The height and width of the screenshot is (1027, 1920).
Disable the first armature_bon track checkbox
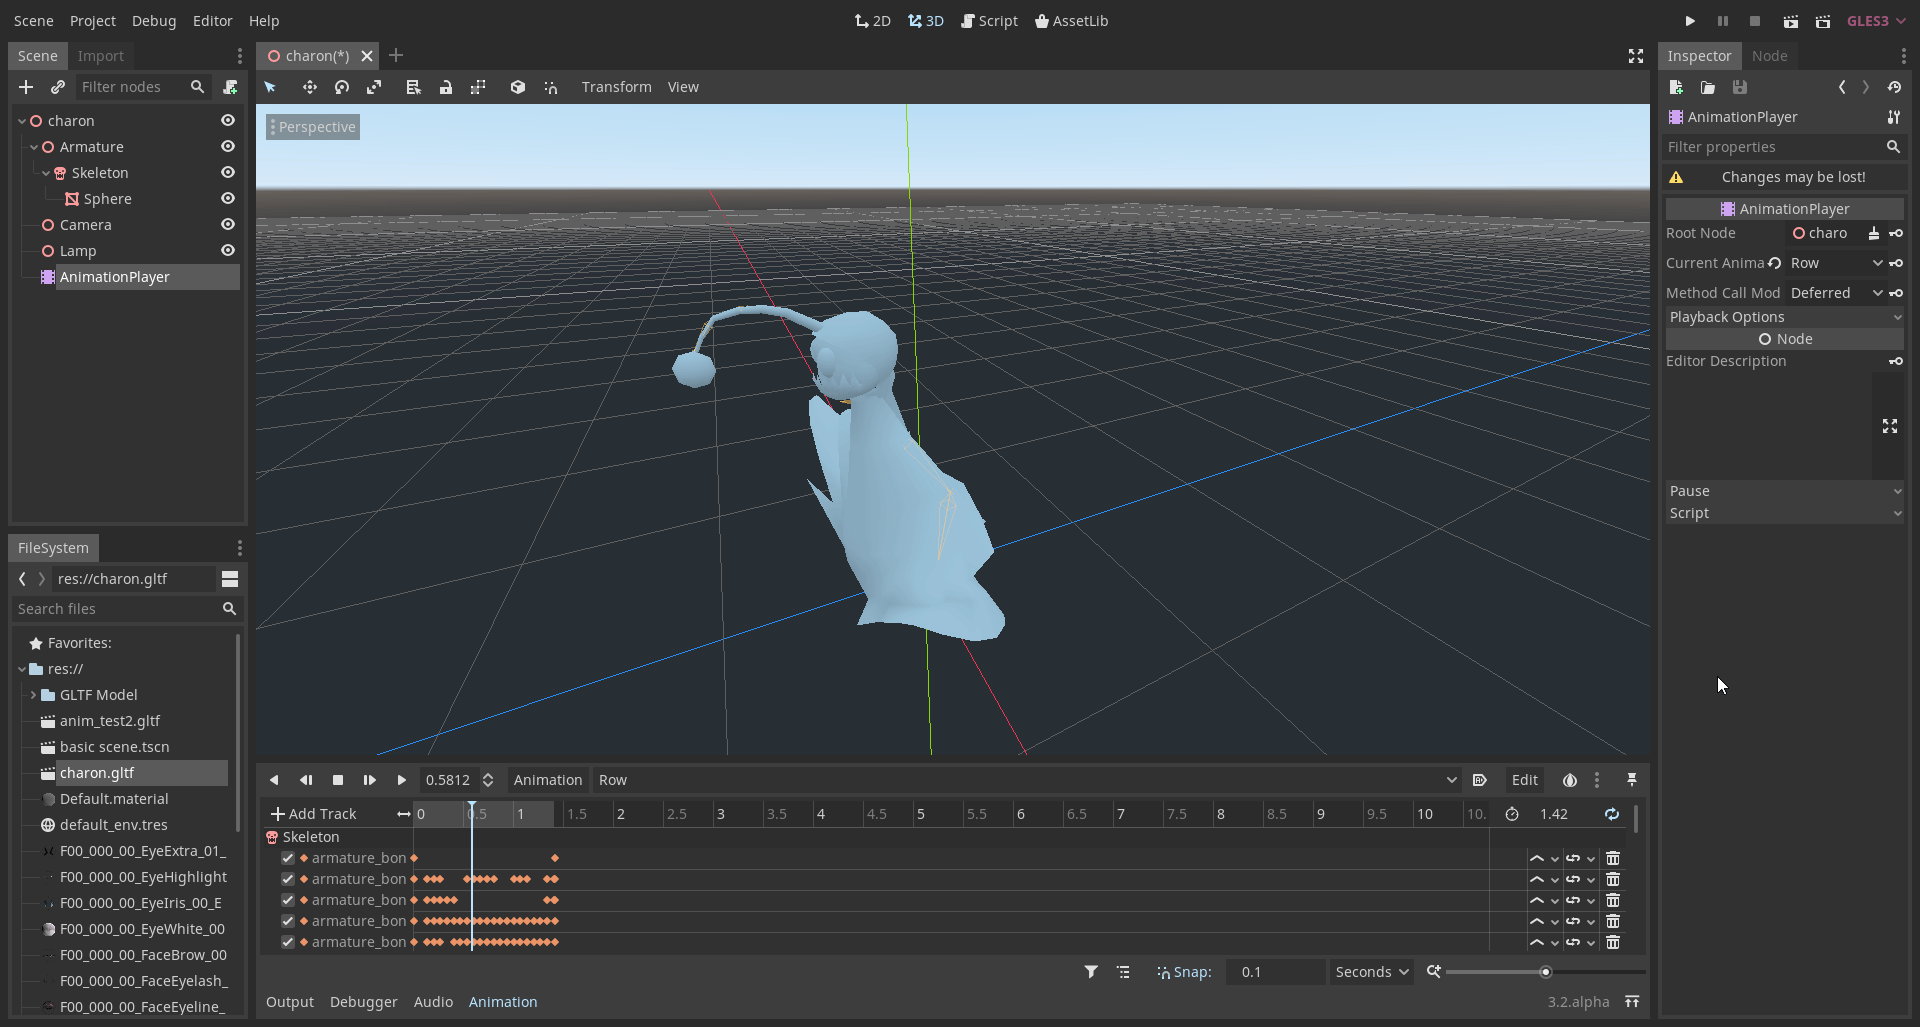(287, 858)
